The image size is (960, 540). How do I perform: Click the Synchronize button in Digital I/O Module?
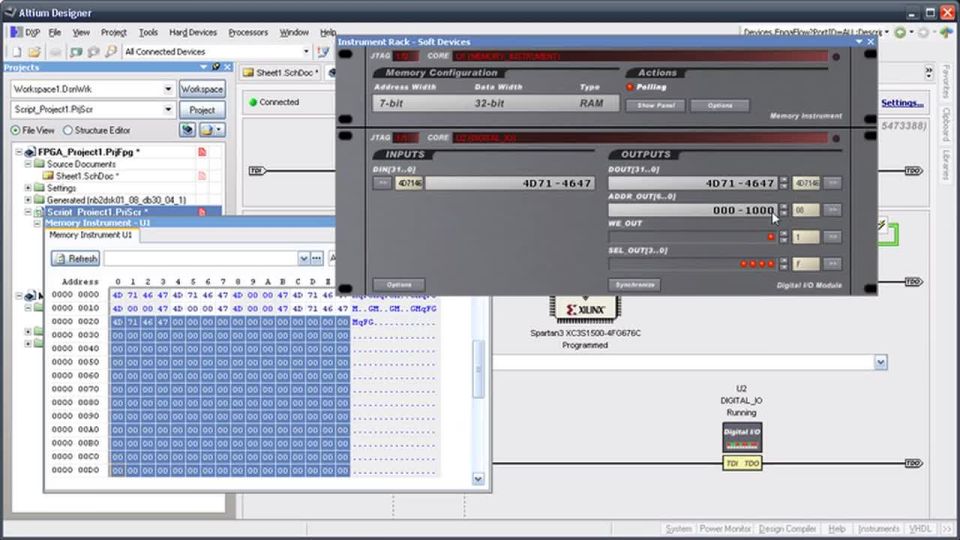(634, 285)
